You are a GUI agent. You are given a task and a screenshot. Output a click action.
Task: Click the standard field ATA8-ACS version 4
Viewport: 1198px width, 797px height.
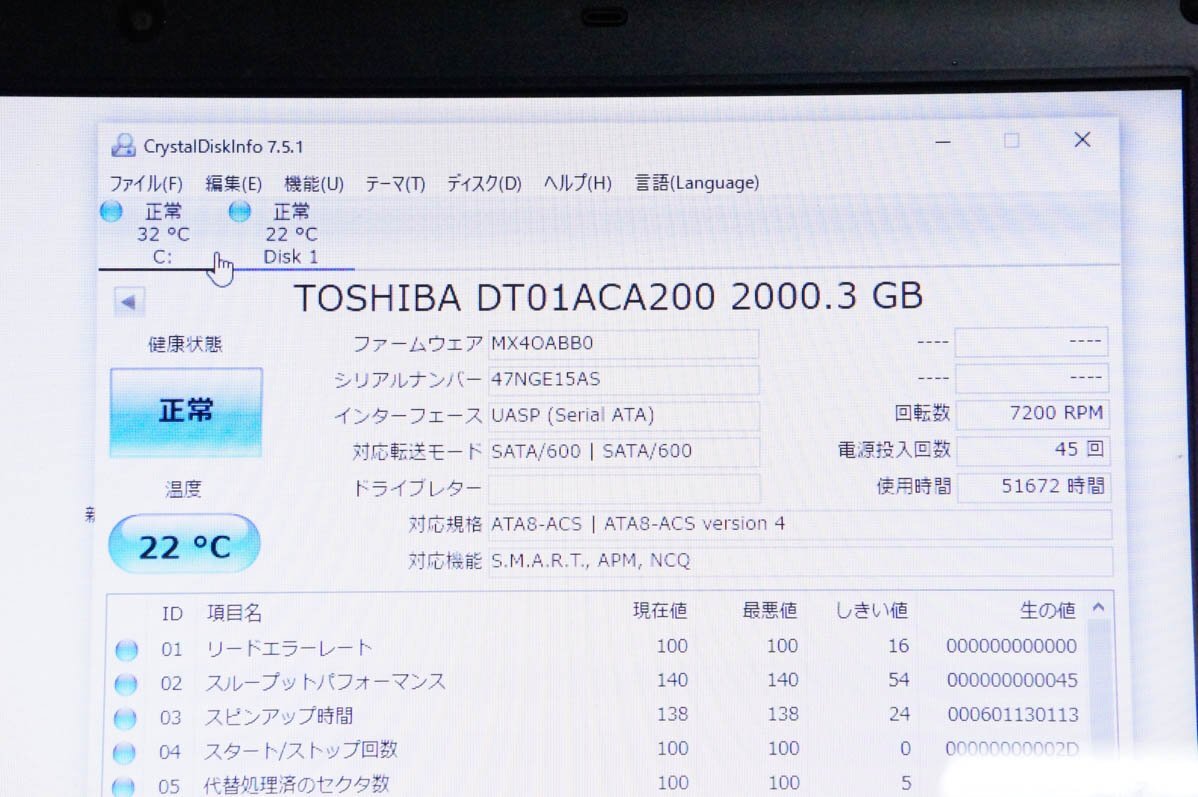[x=800, y=524]
